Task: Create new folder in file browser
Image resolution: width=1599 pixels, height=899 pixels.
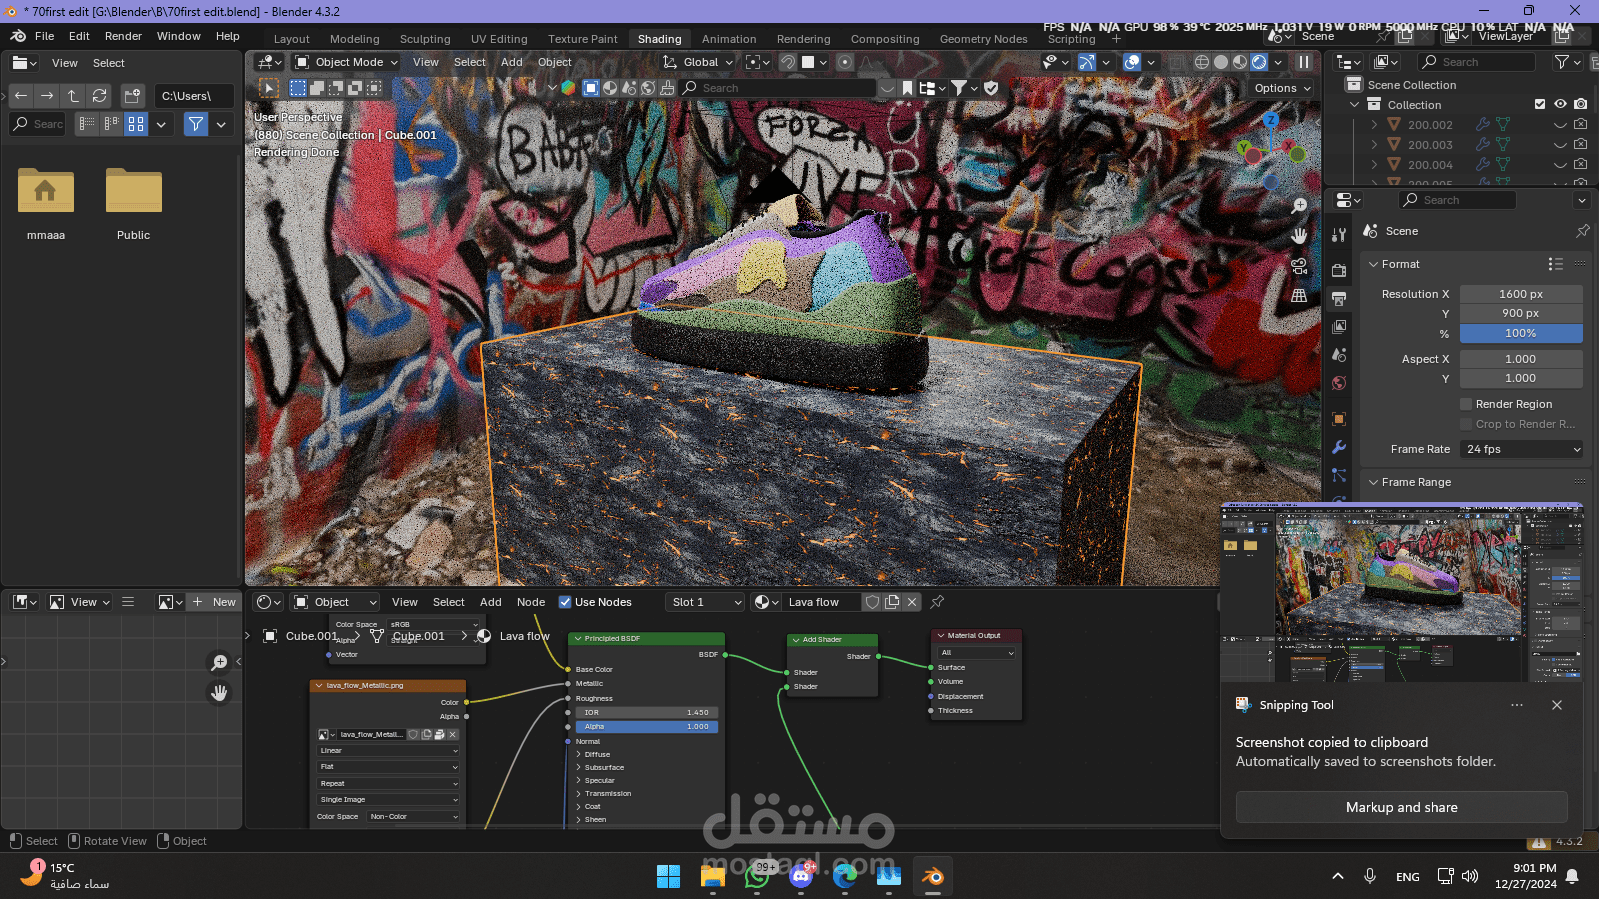Action: coord(132,96)
